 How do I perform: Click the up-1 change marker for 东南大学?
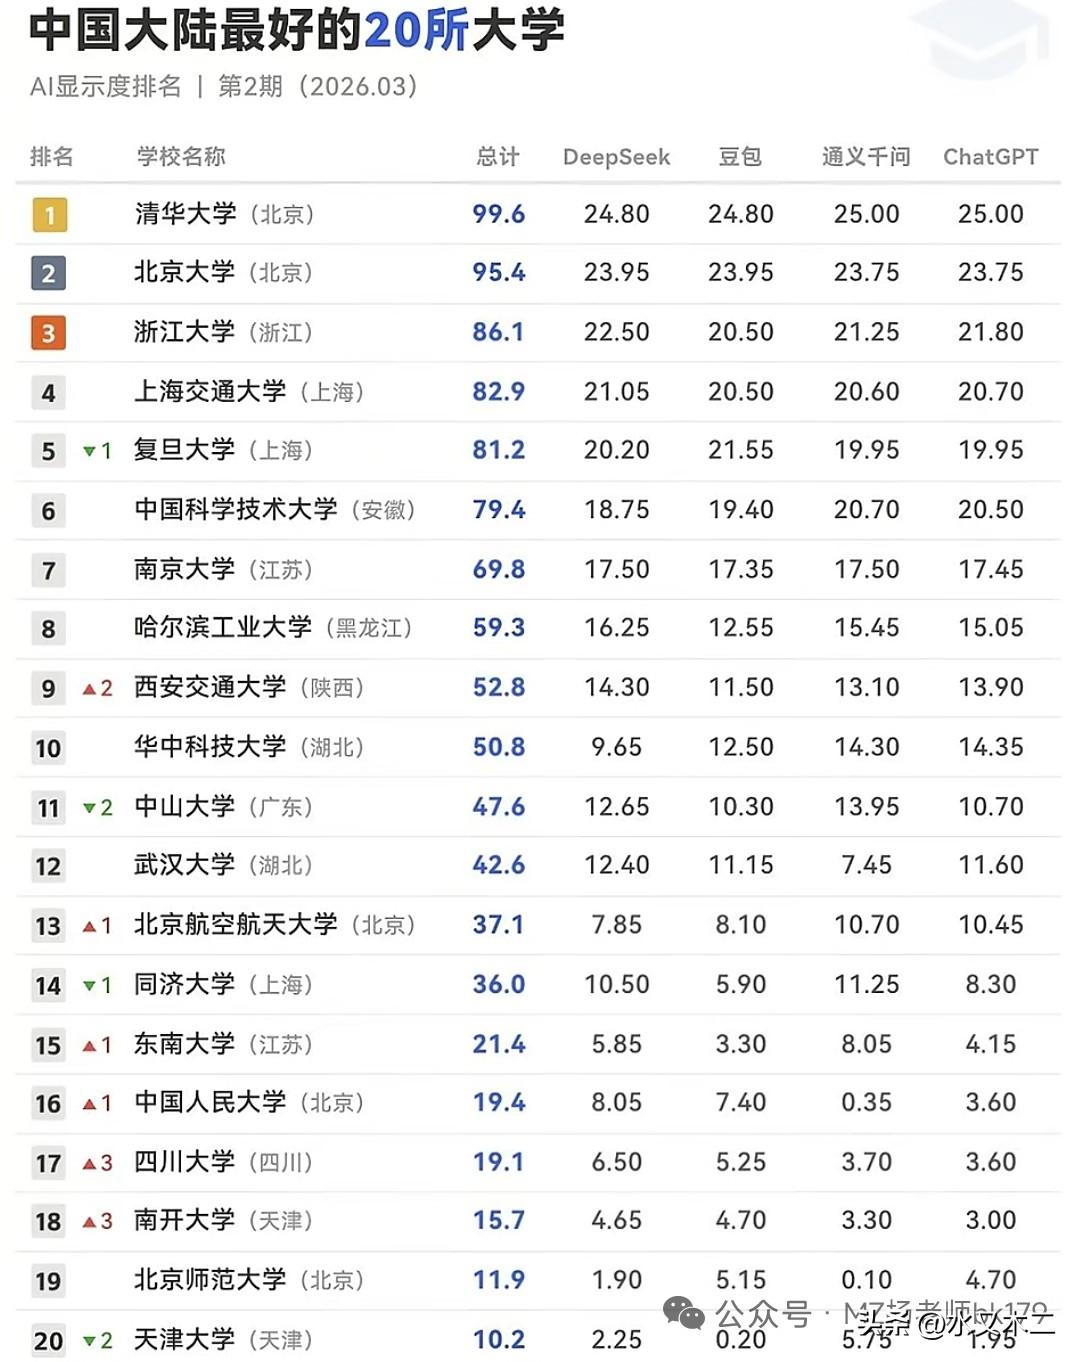click(x=97, y=1045)
